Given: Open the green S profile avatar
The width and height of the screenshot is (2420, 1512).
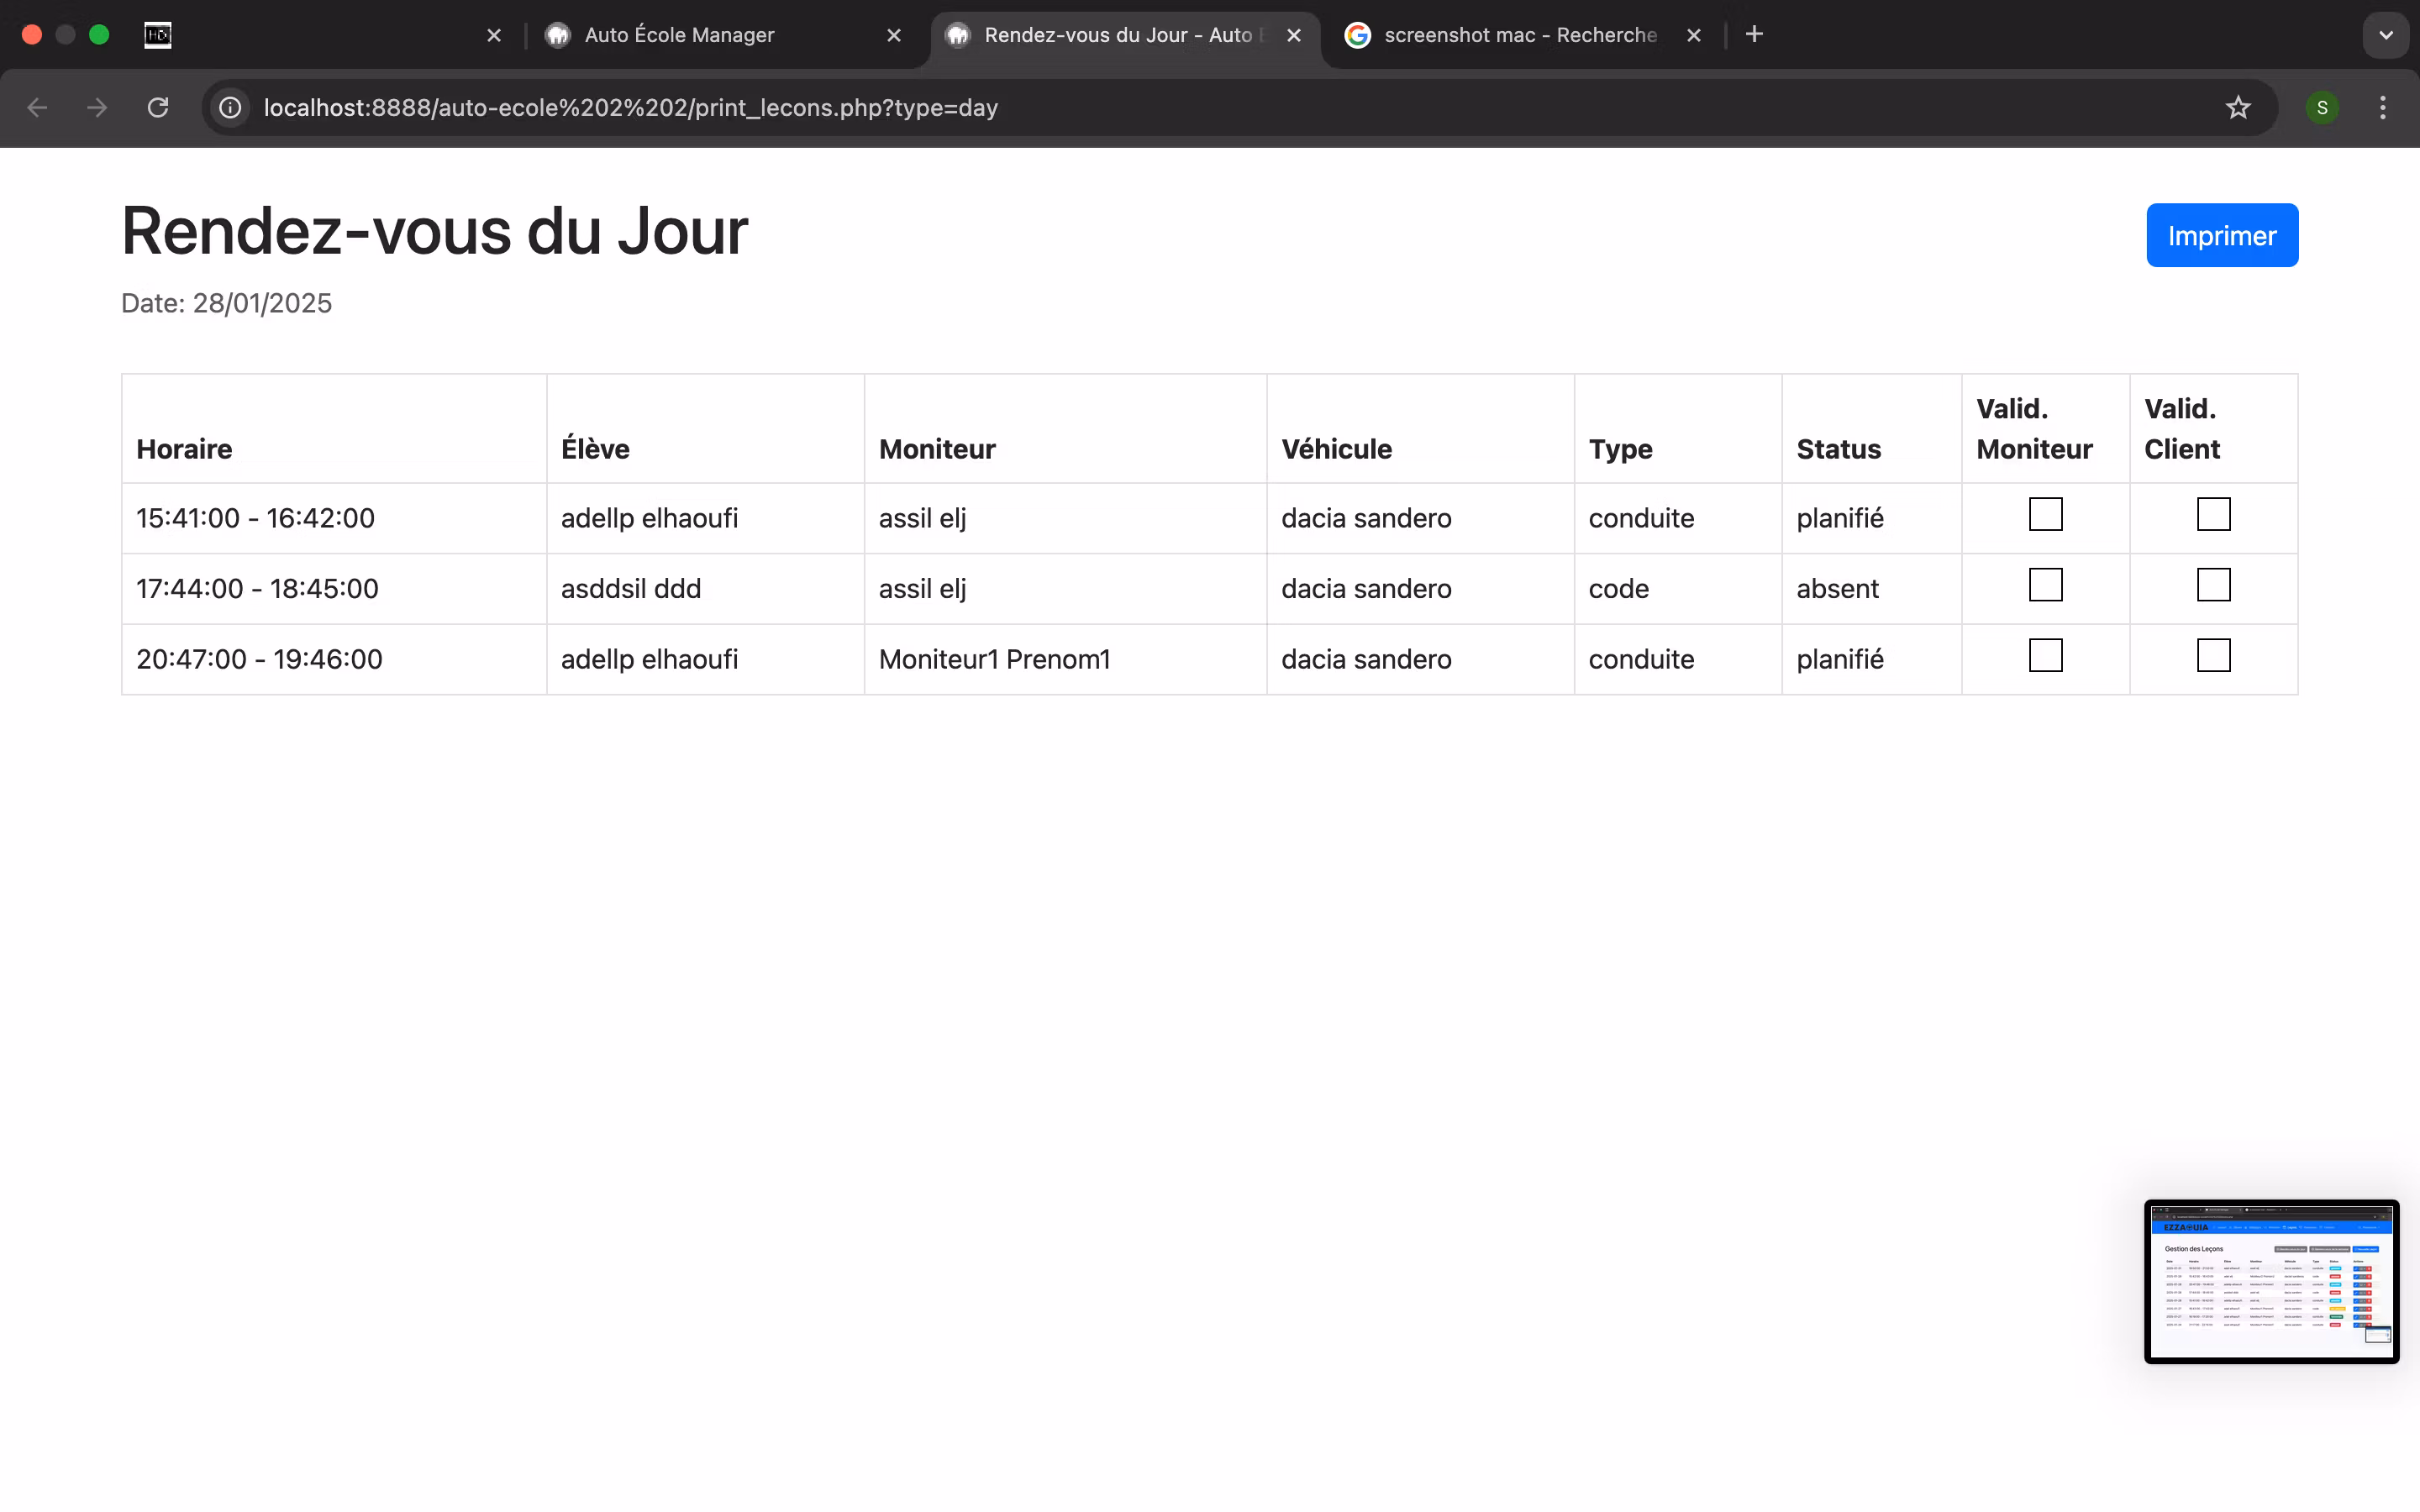Looking at the screenshot, I should click(2322, 107).
